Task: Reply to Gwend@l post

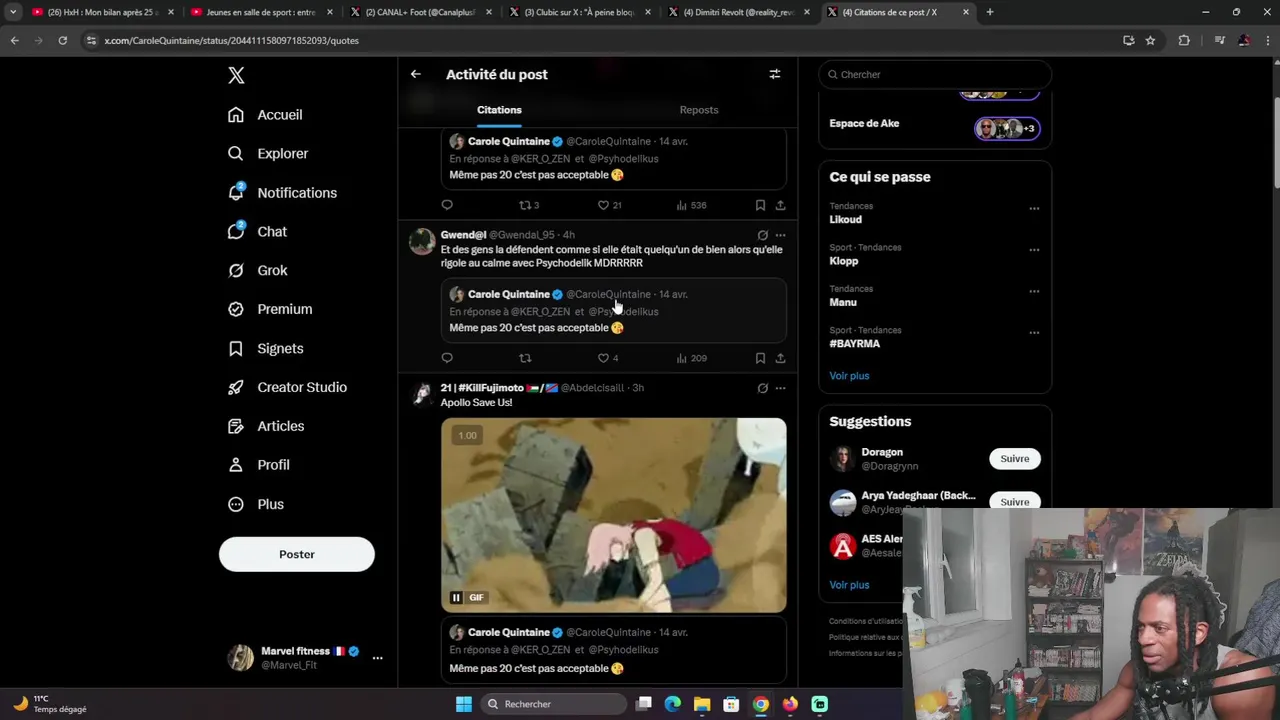Action: pos(447,358)
